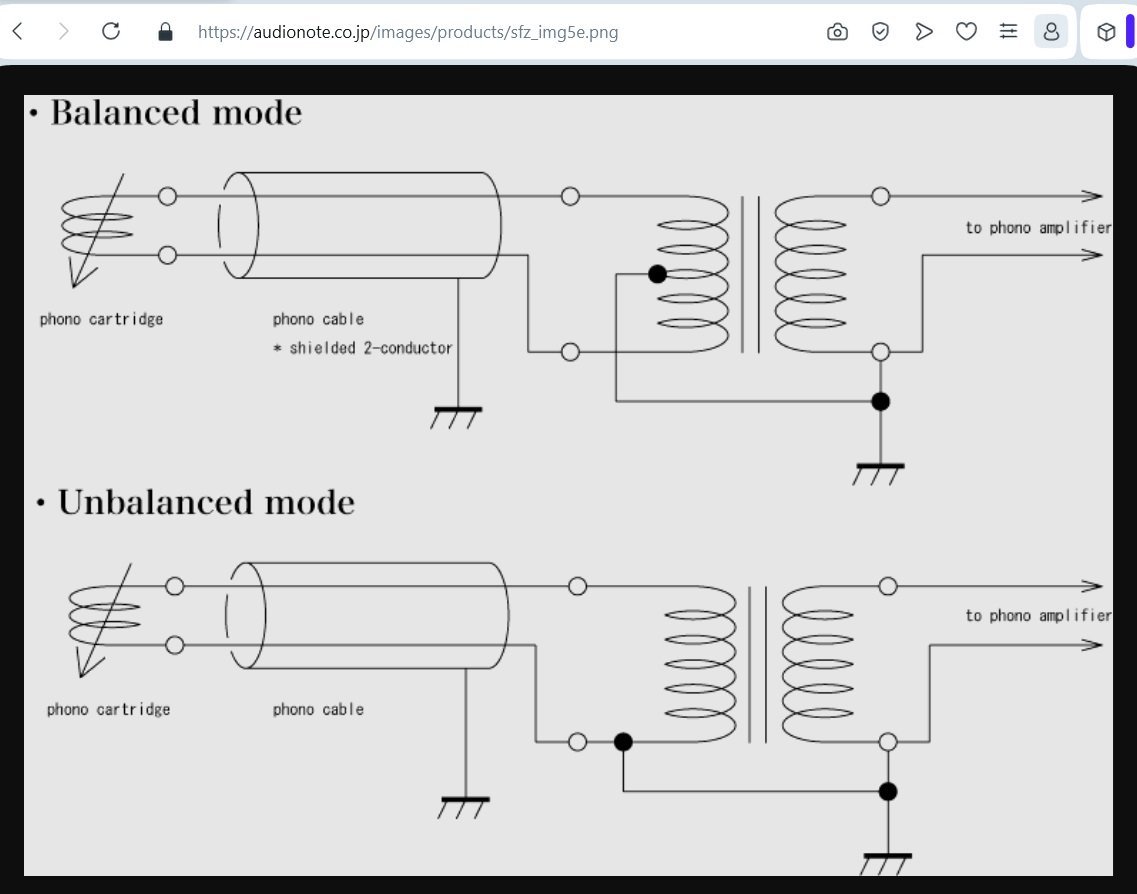Viewport: 1137px width, 894px height.
Task: Reload the current page
Action: click(111, 32)
